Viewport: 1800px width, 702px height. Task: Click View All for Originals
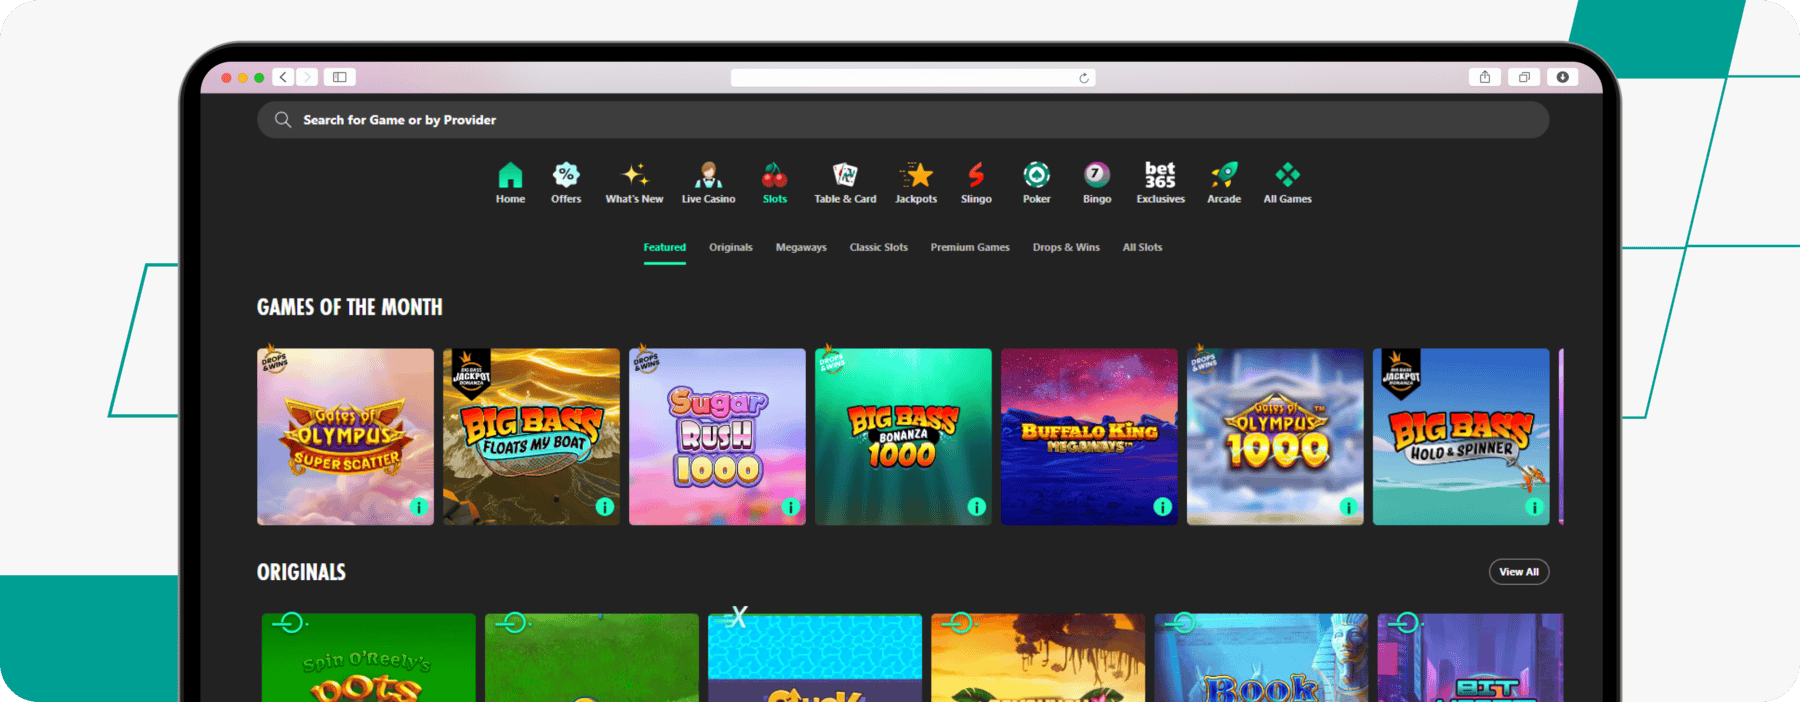pyautogui.click(x=1519, y=572)
